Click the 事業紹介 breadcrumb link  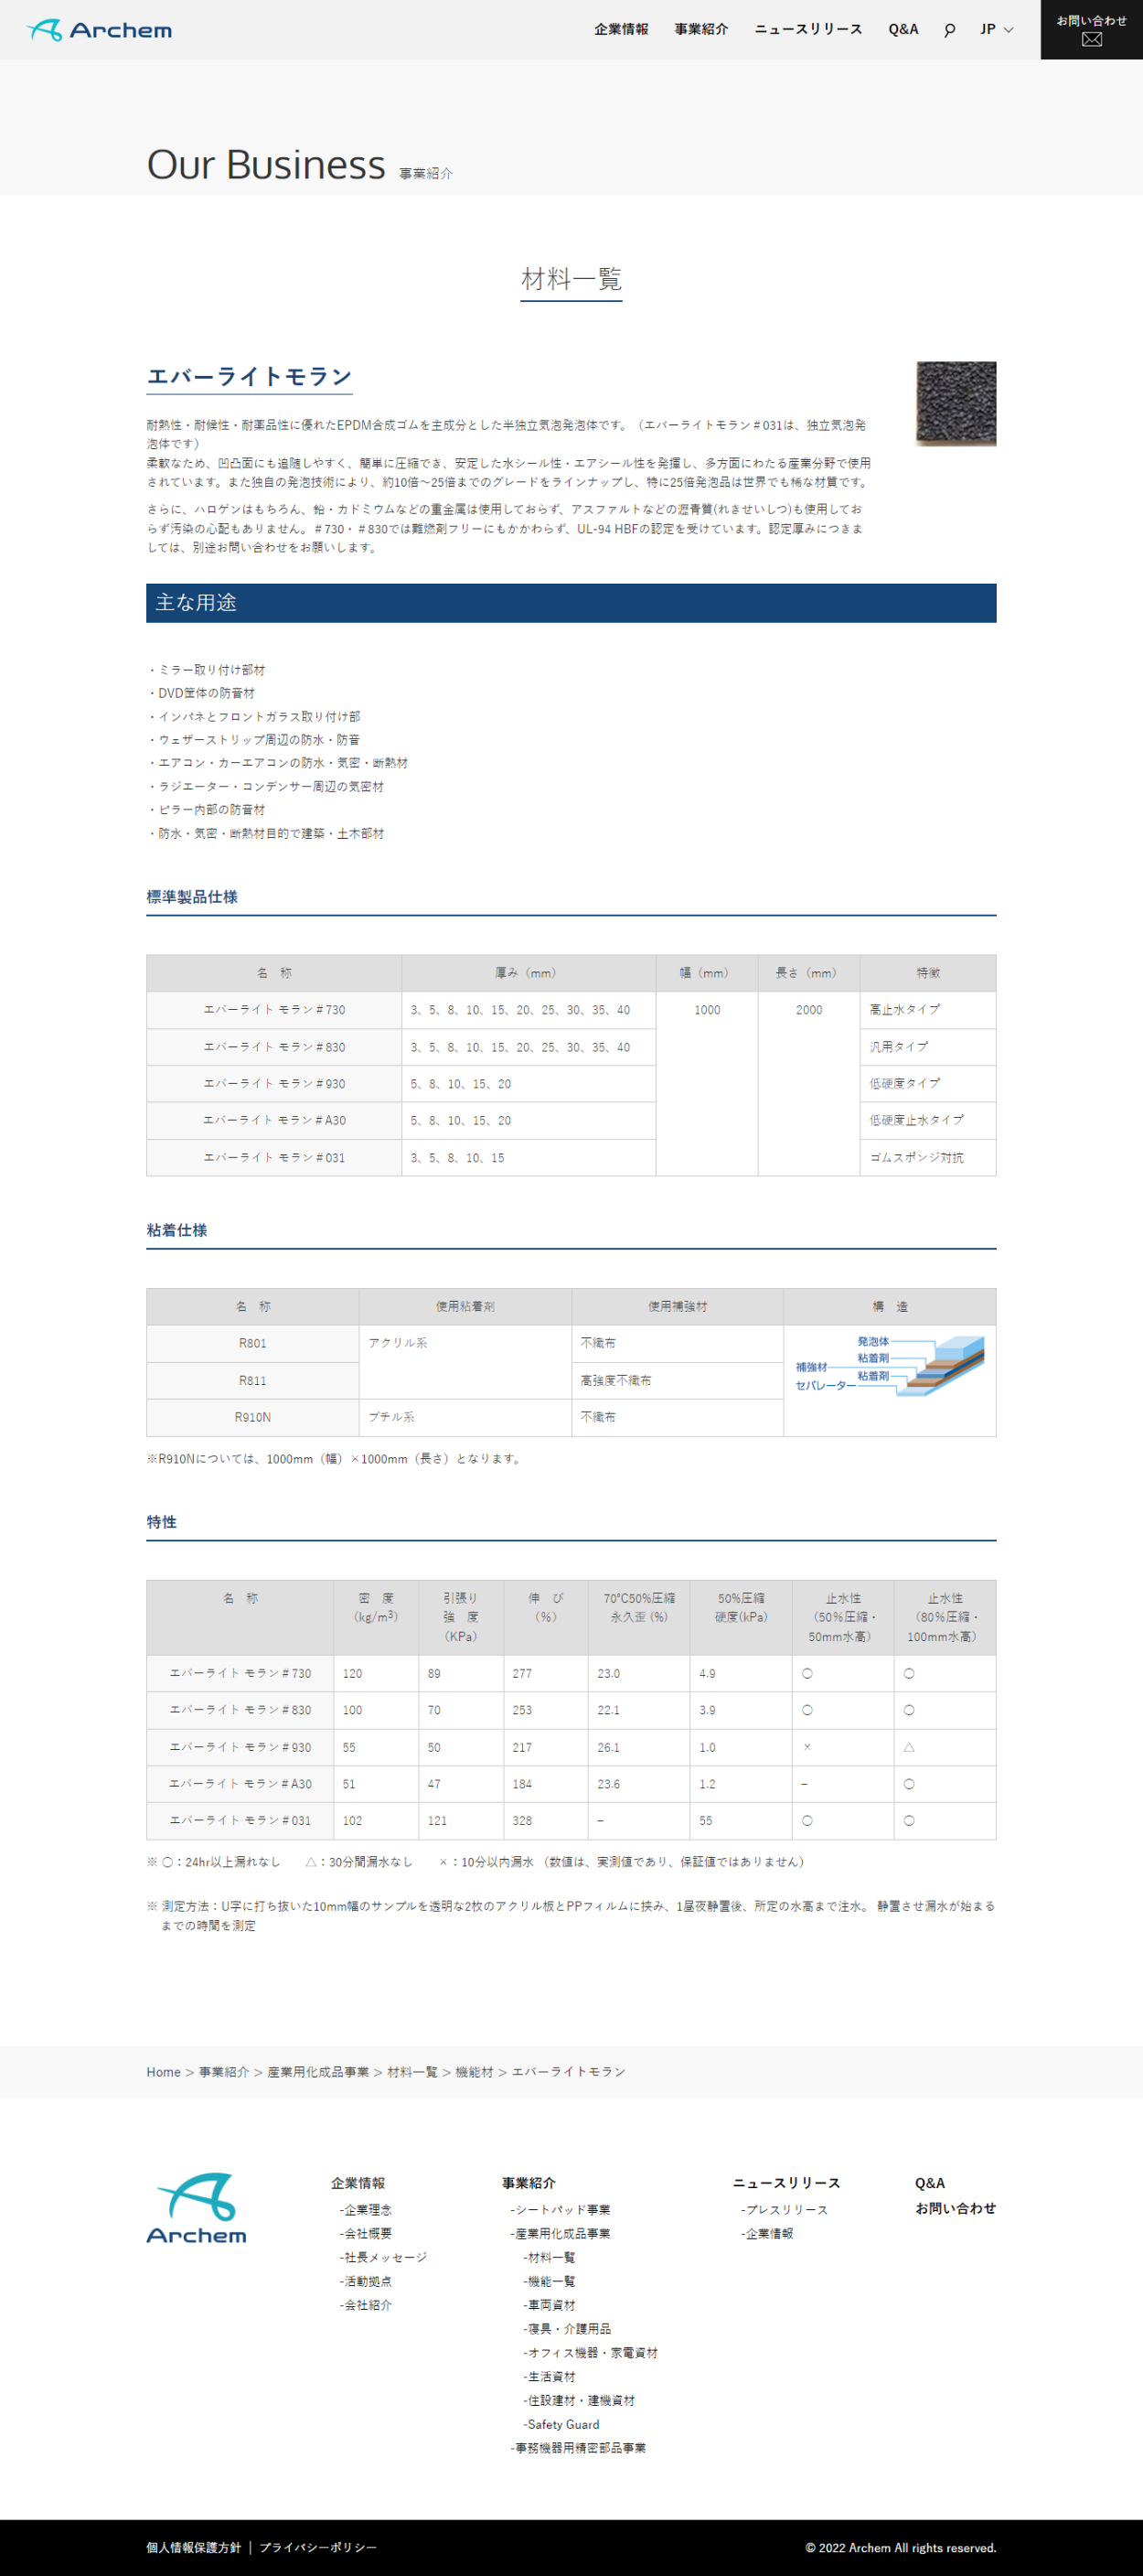pos(224,2072)
